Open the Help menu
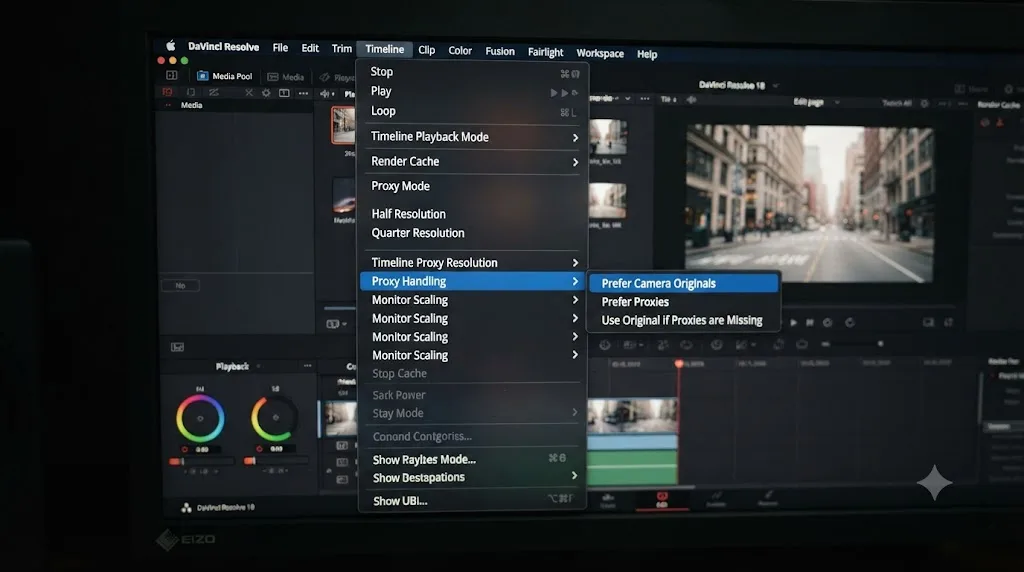 click(647, 54)
